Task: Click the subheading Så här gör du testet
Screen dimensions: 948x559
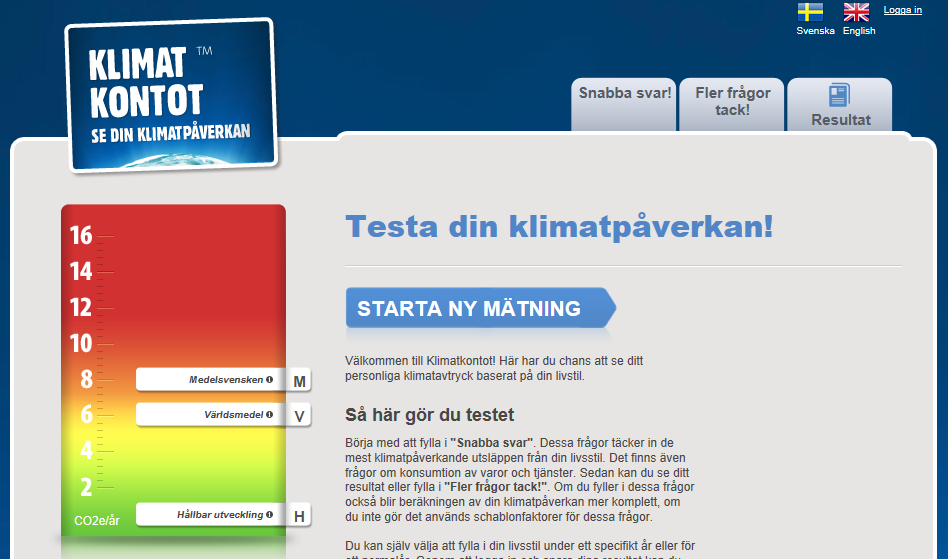Action: [429, 415]
